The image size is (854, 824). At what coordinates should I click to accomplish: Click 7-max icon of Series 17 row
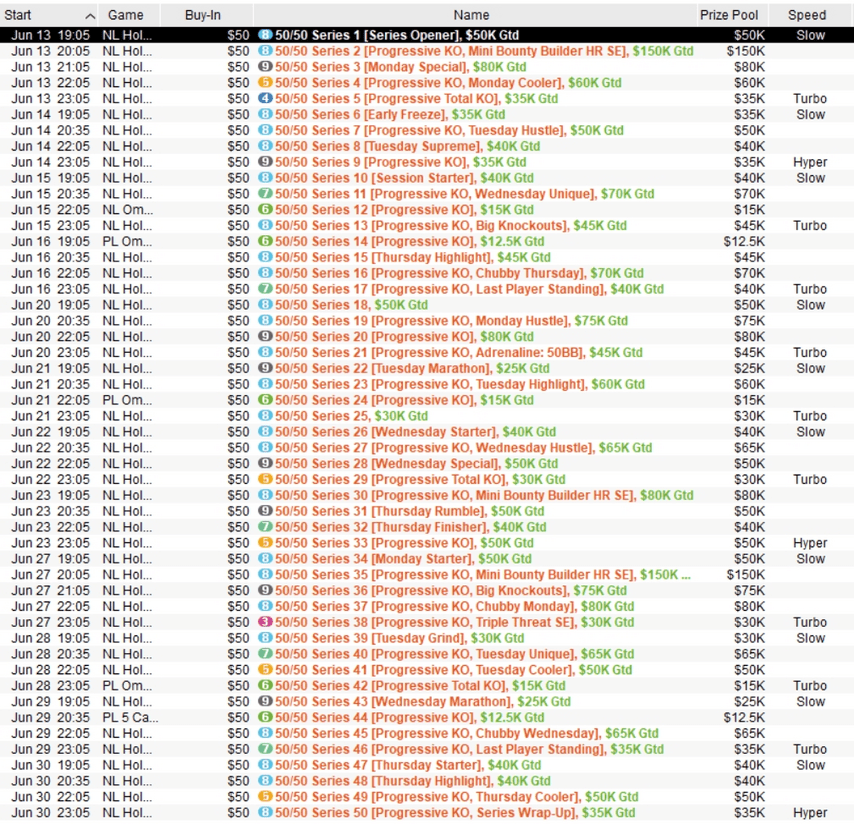click(x=265, y=289)
